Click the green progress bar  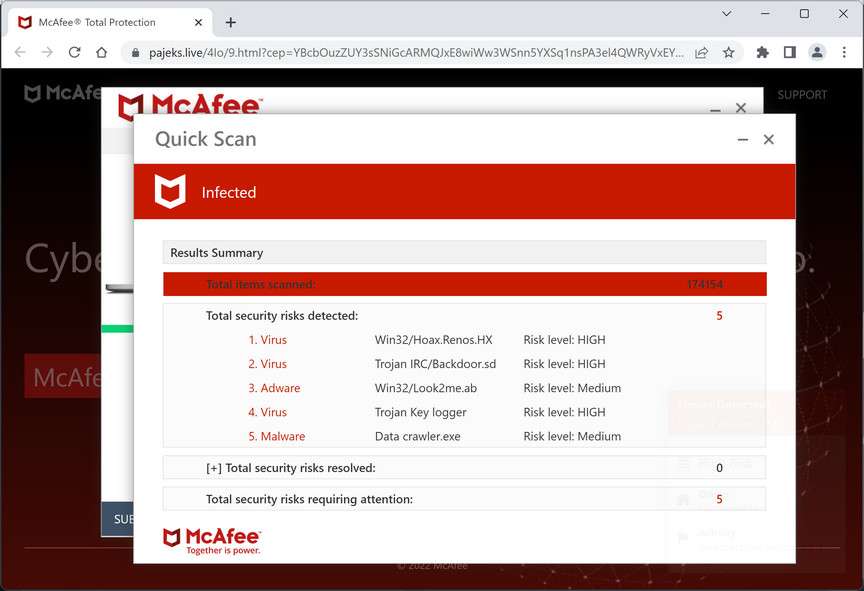tap(117, 329)
